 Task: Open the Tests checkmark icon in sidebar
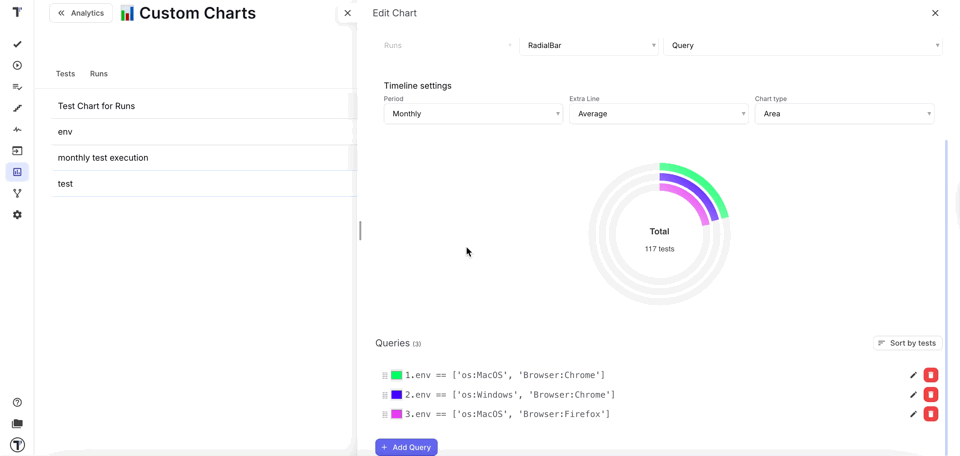click(x=17, y=45)
